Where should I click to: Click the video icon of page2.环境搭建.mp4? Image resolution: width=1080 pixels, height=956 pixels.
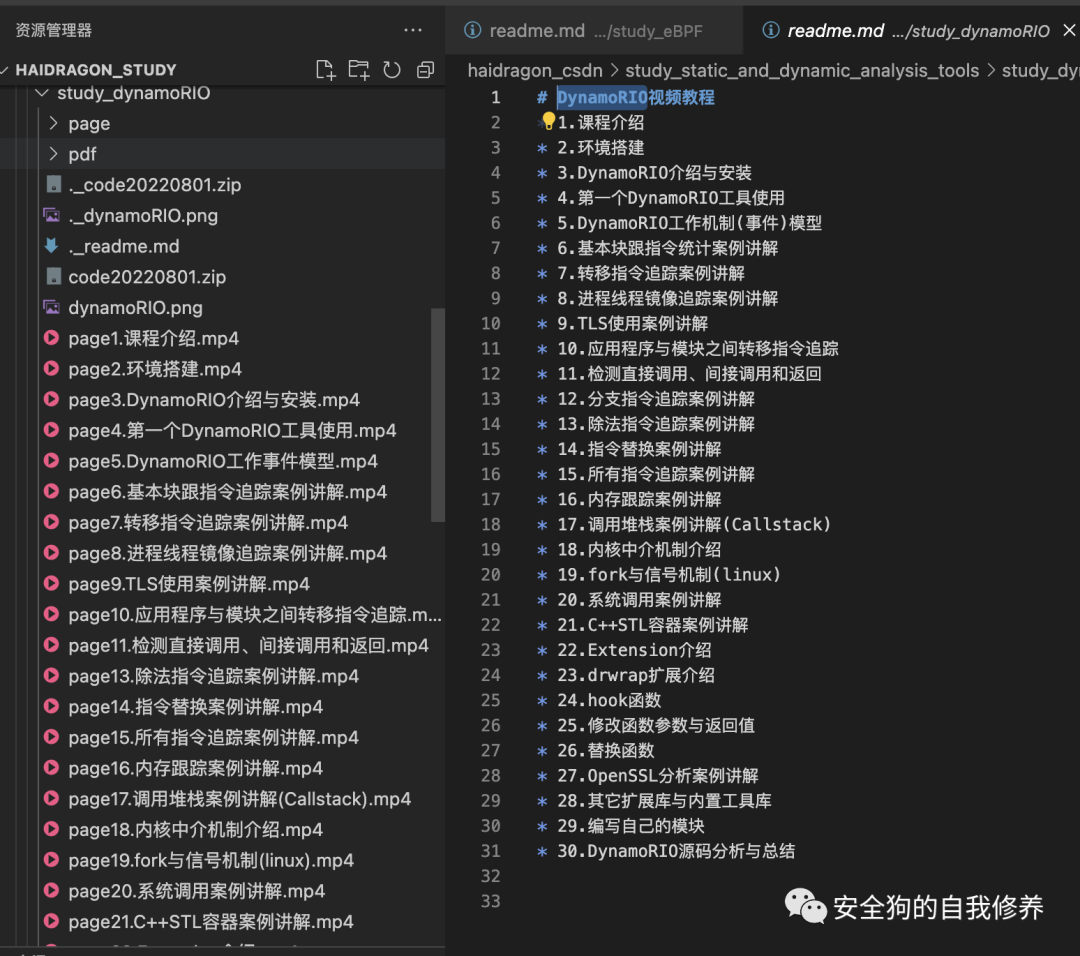tap(52, 368)
